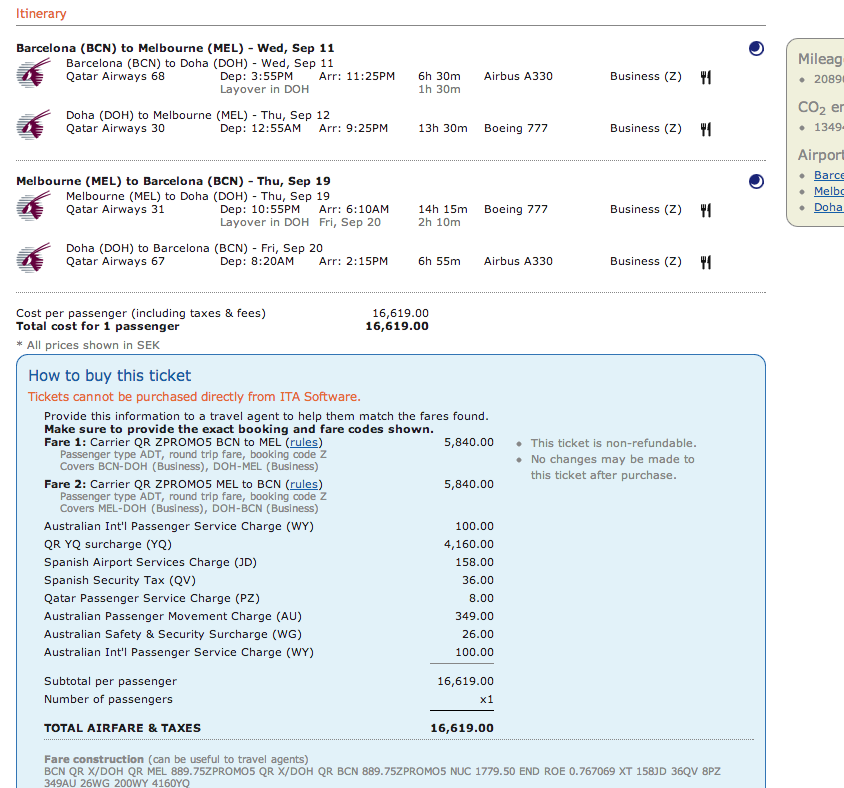Screen dimensions: 844x788
Task: Click the fare construction string starting 'BCN QR X/DOH'
Action: (382, 777)
